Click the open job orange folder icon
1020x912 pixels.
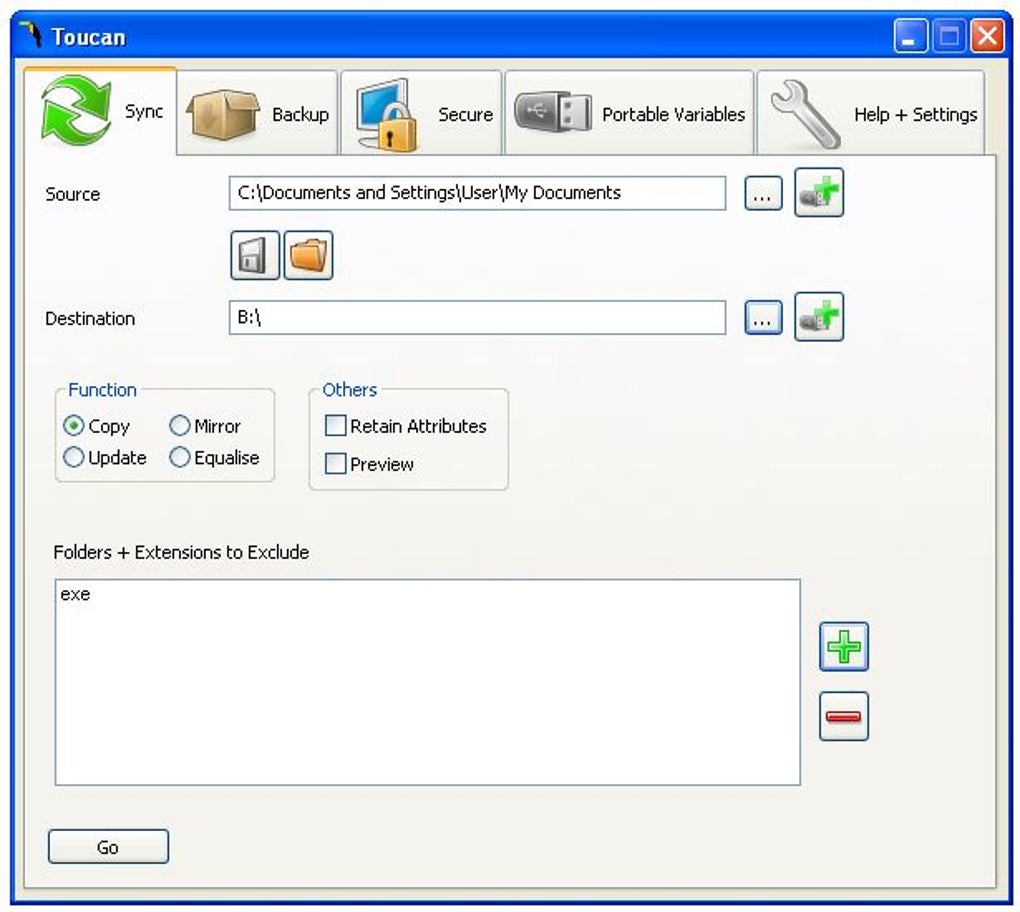(x=308, y=255)
